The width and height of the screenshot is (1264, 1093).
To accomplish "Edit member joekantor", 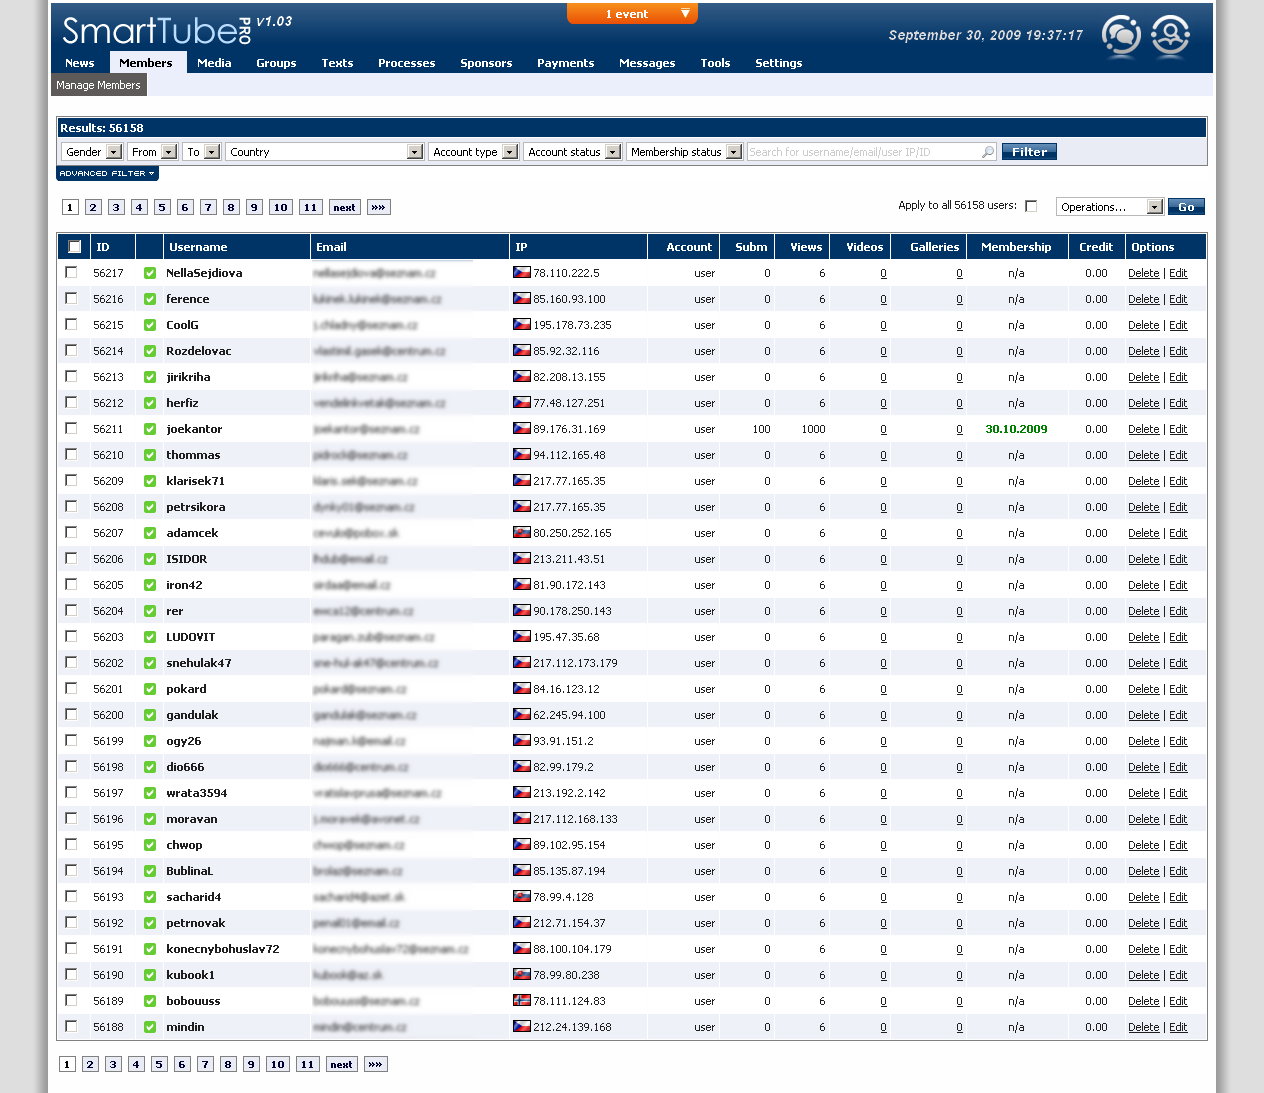I will 1178,429.
